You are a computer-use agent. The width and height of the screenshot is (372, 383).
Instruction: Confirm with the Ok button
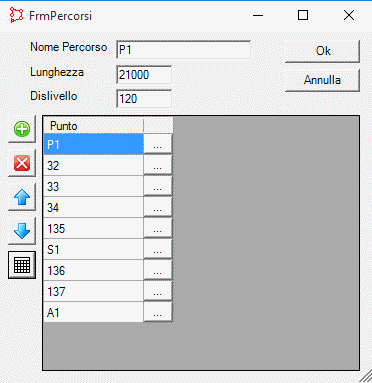(323, 51)
